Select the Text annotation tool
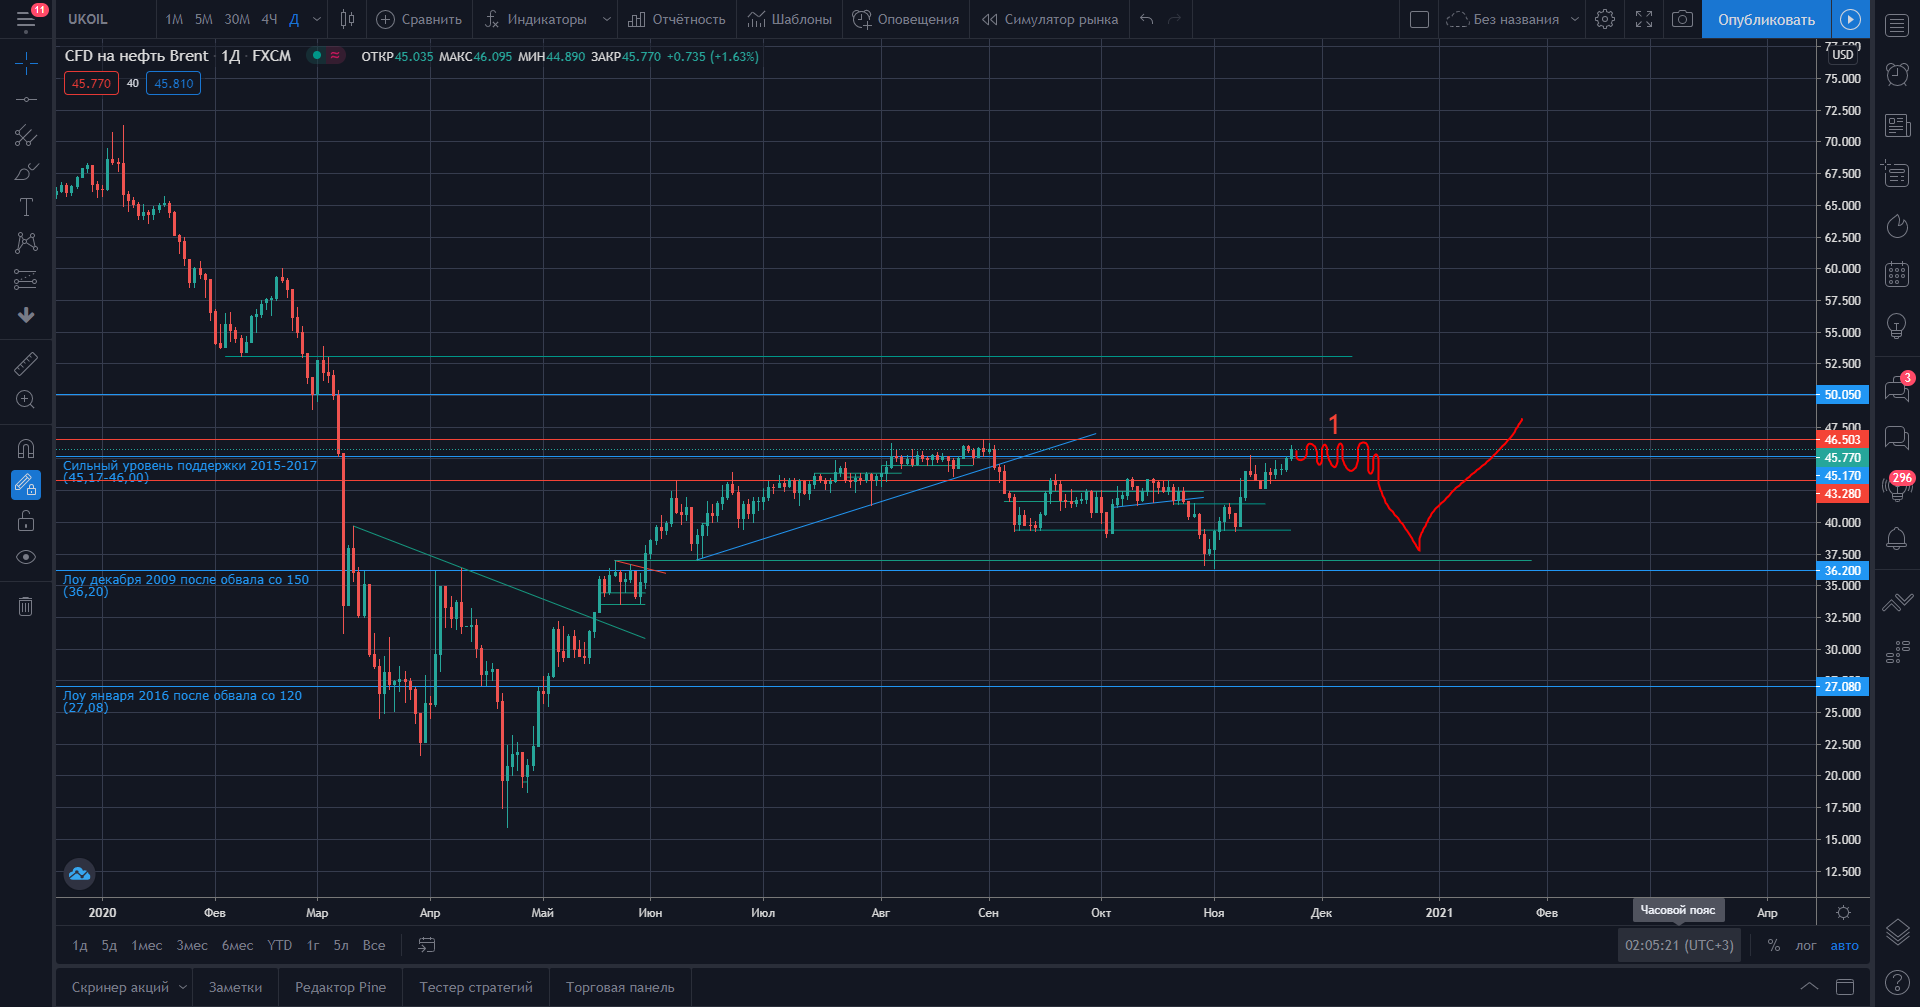The height and width of the screenshot is (1007, 1920). pyautogui.click(x=26, y=207)
